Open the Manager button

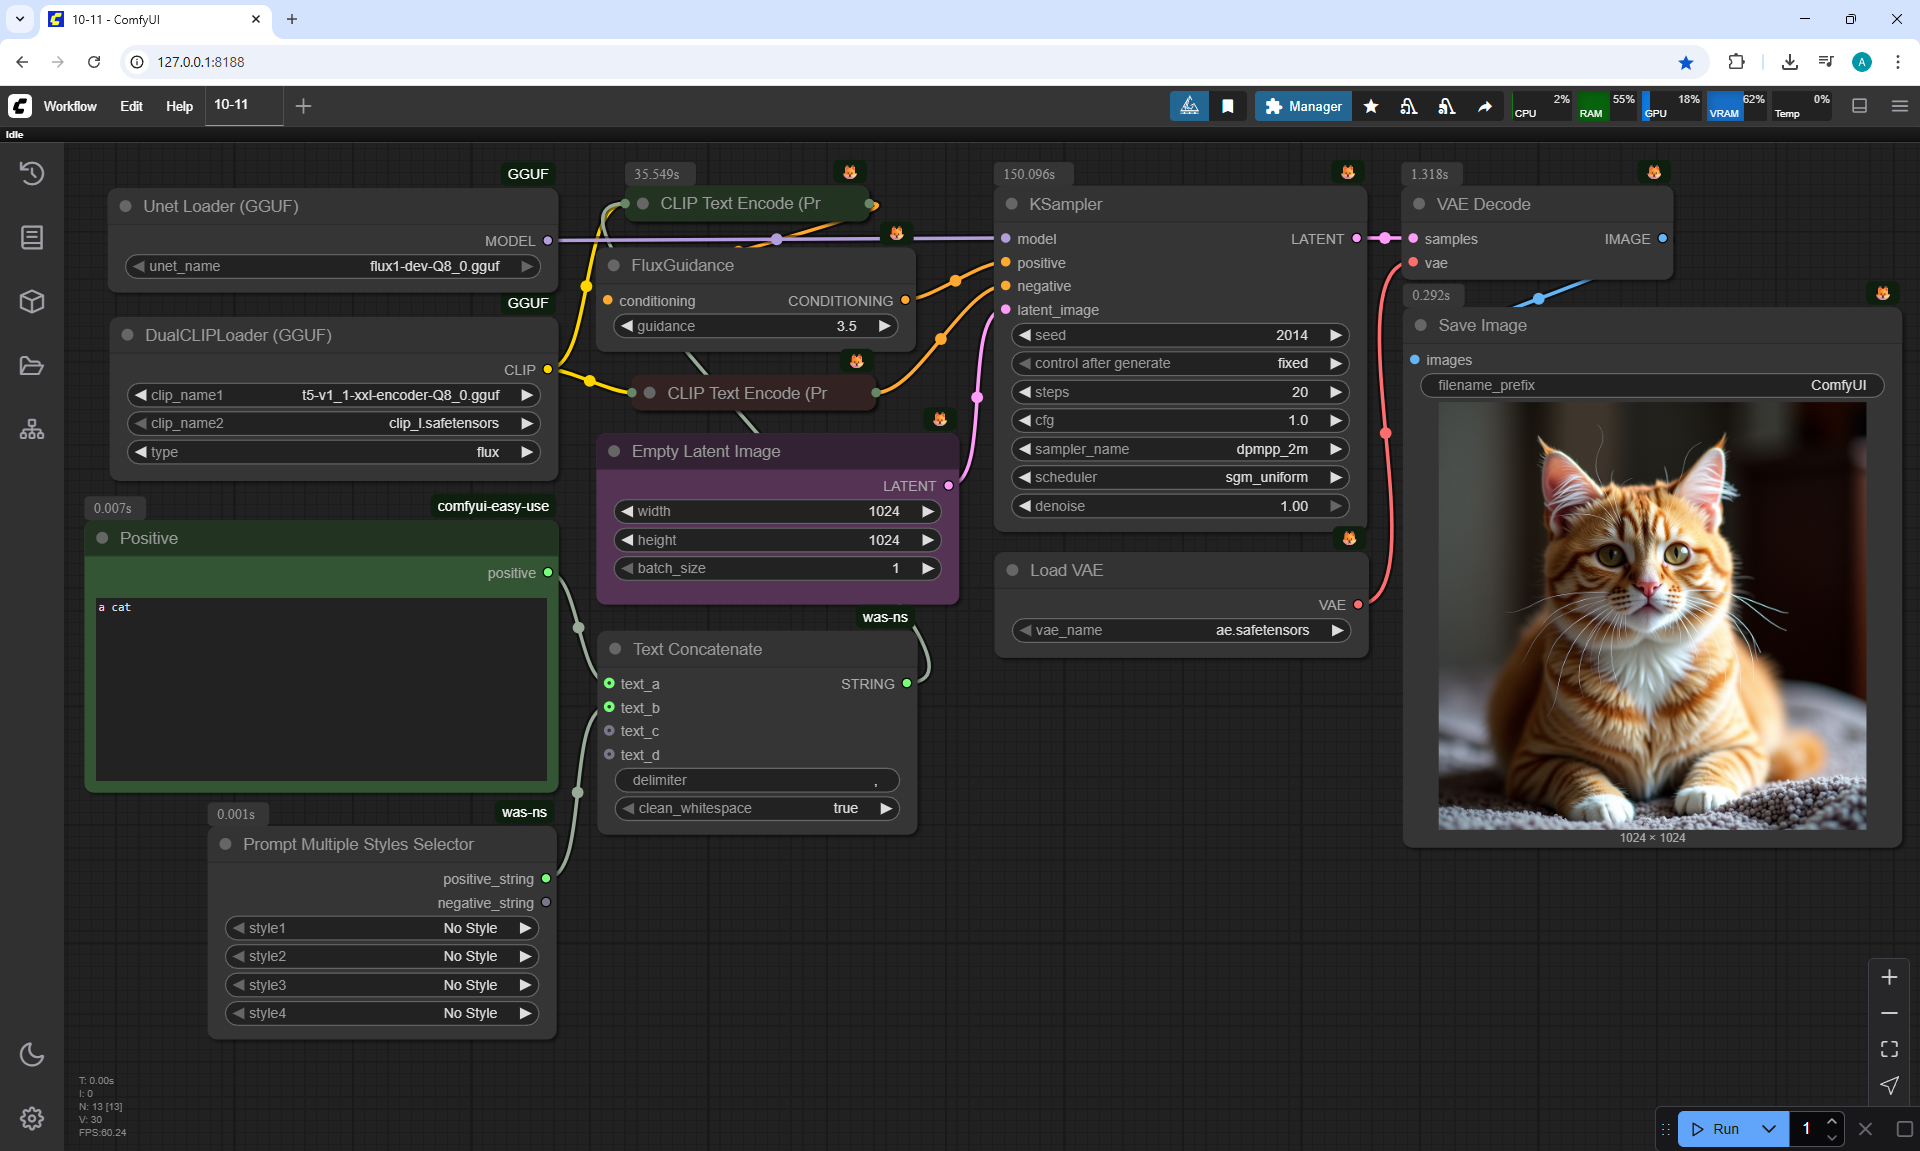1304,106
